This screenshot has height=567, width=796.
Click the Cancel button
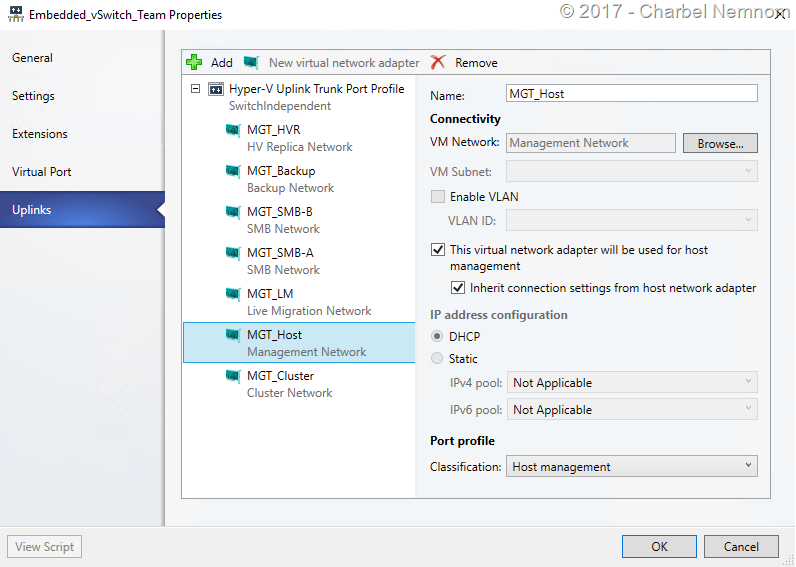(x=741, y=546)
